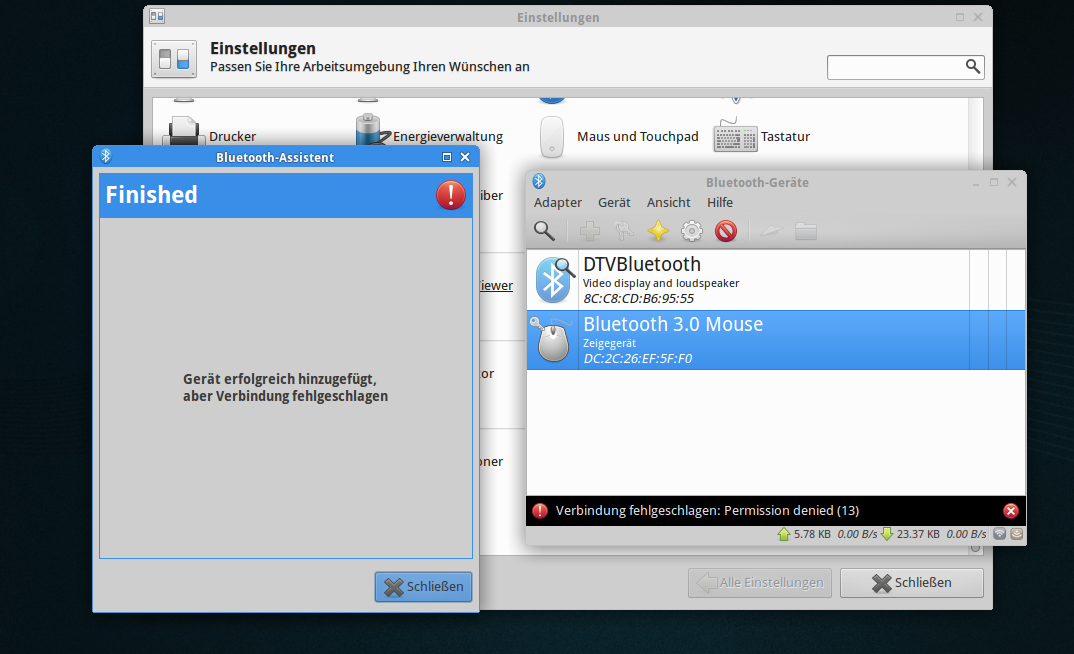Click the search magnifier in Einstellungen window
The height and width of the screenshot is (654, 1074).
click(973, 66)
